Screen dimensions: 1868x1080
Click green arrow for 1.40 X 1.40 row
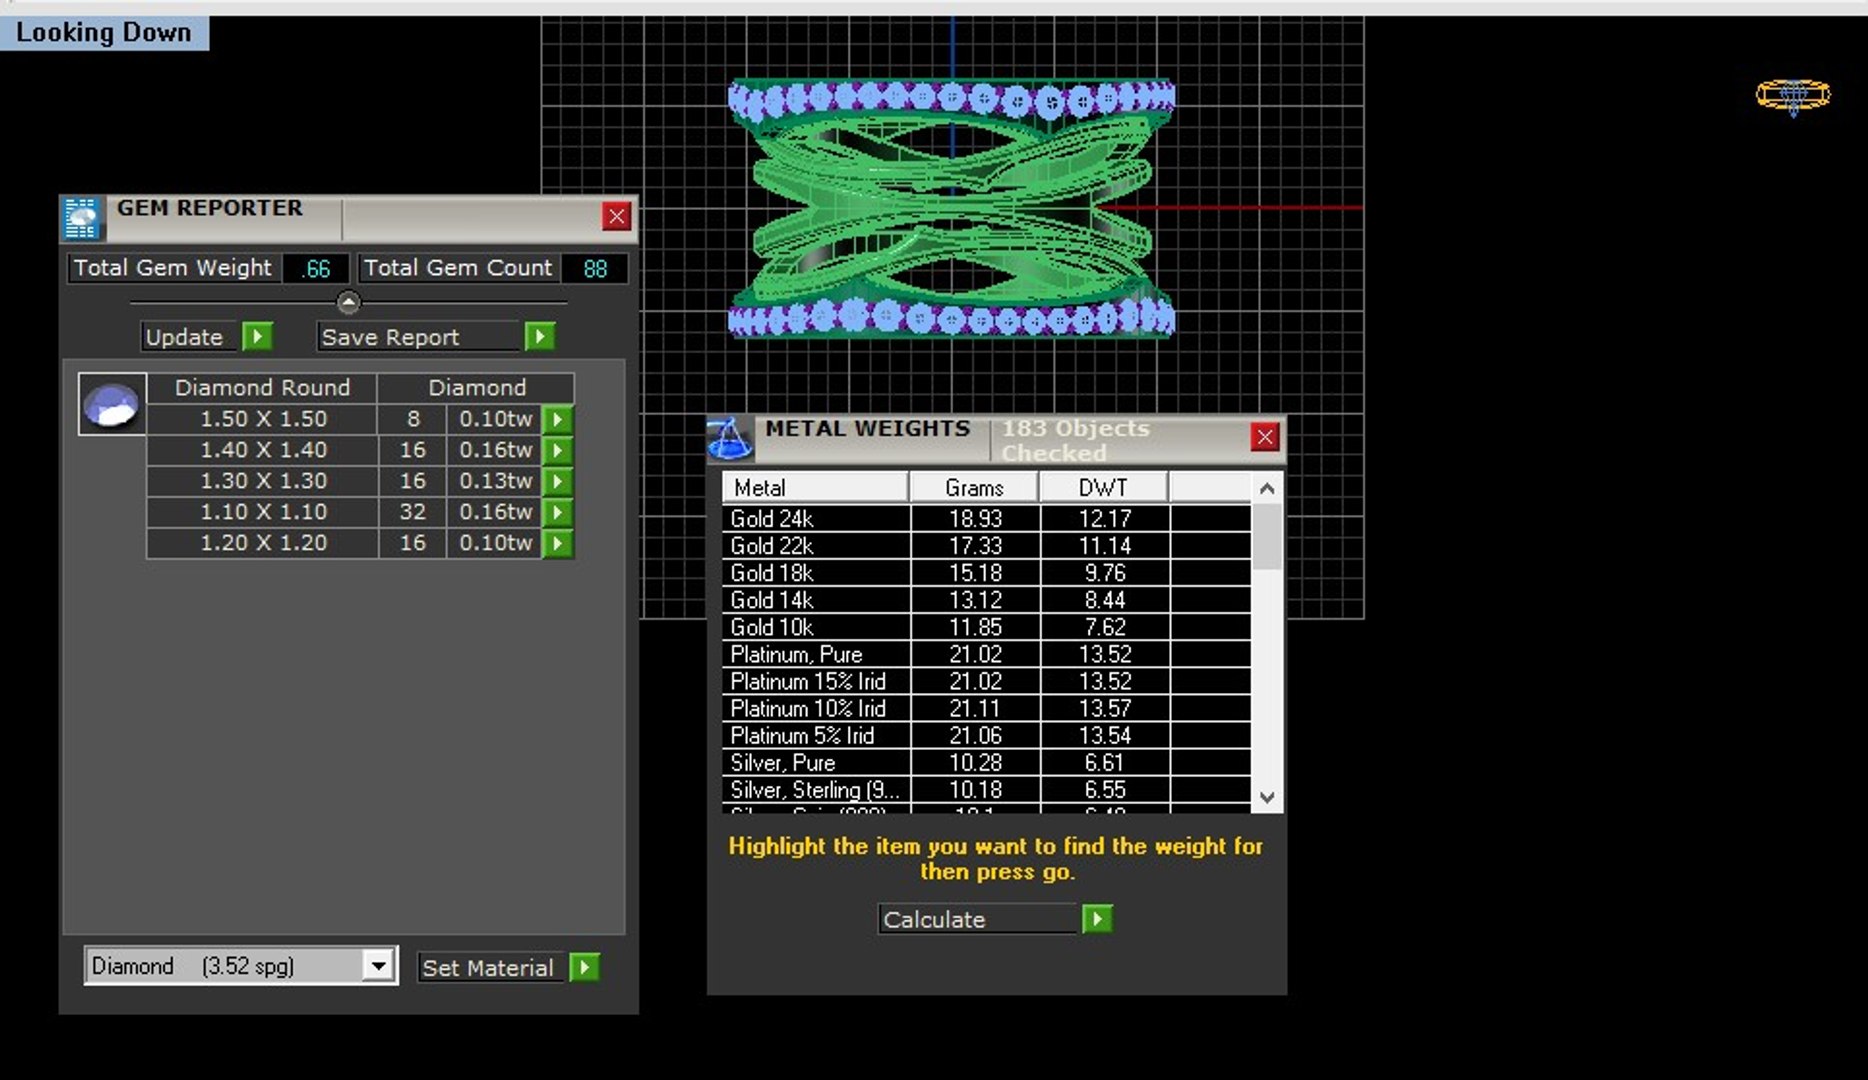coord(558,450)
